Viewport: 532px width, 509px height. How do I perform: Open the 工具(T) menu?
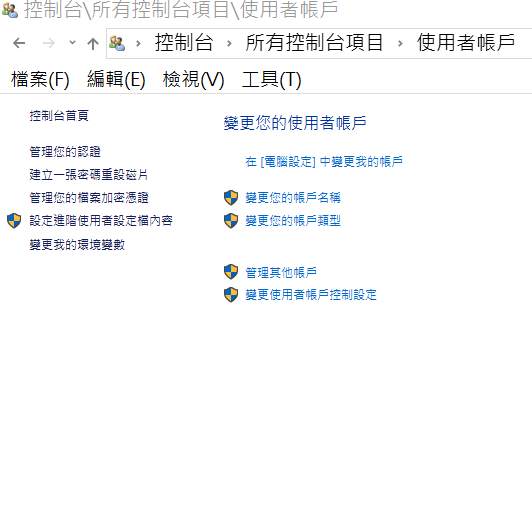(x=271, y=80)
